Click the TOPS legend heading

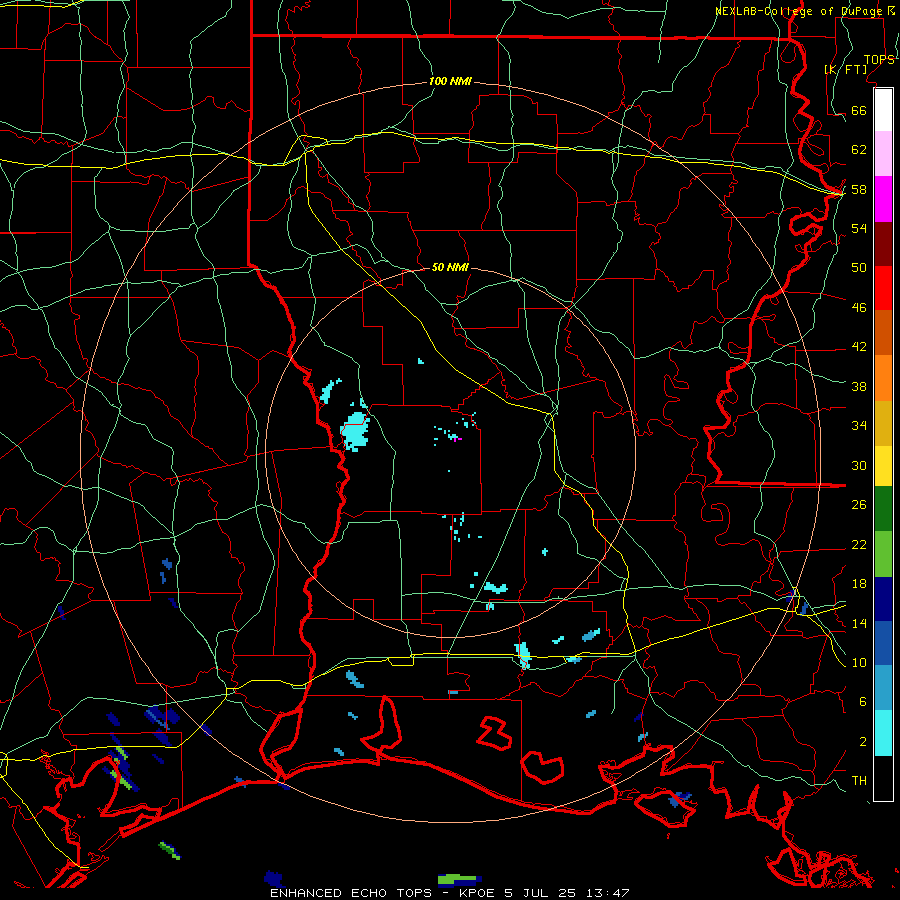pyautogui.click(x=879, y=59)
